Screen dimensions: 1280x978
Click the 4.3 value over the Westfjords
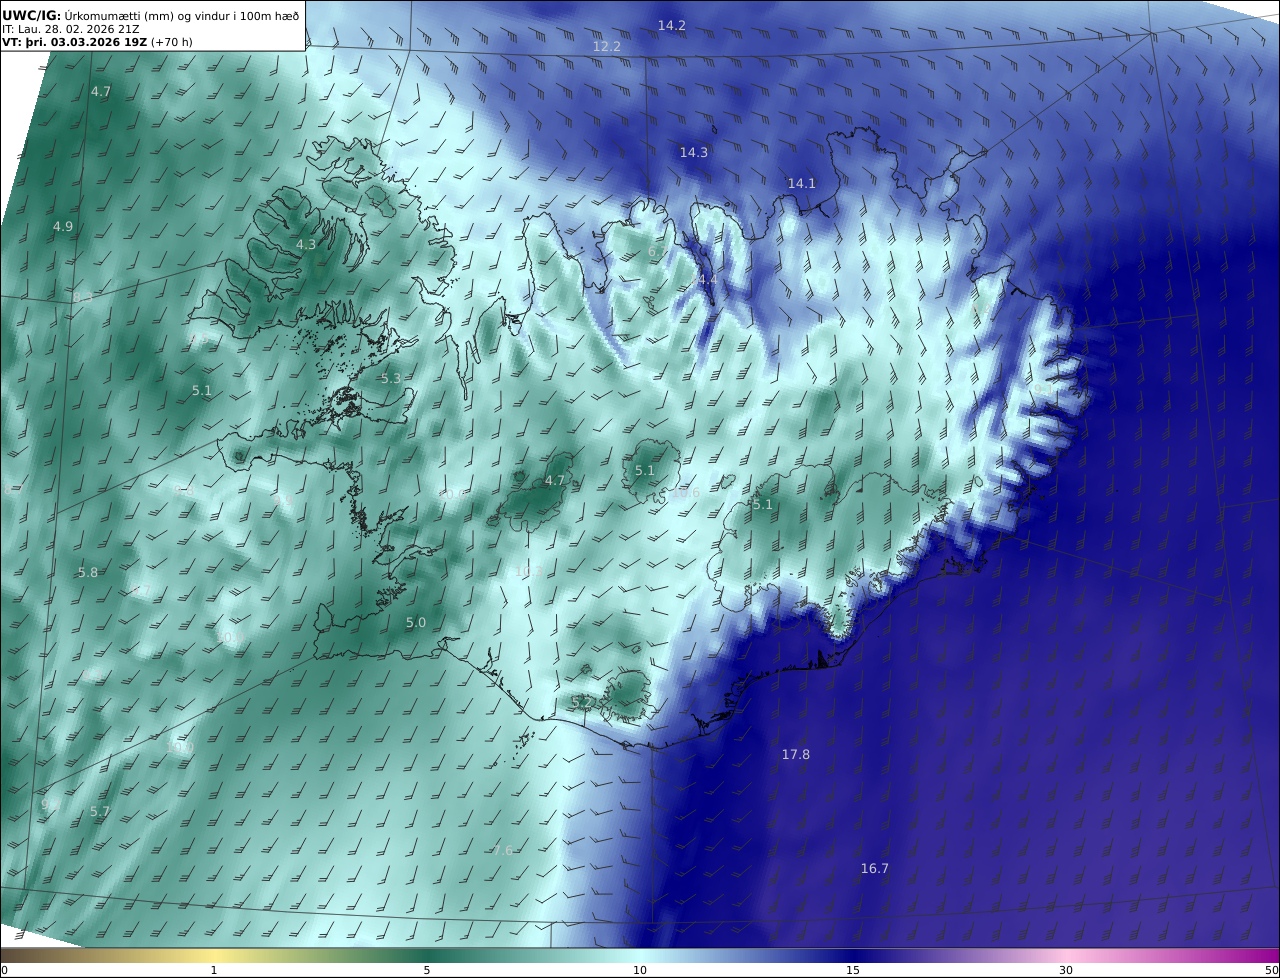[306, 244]
